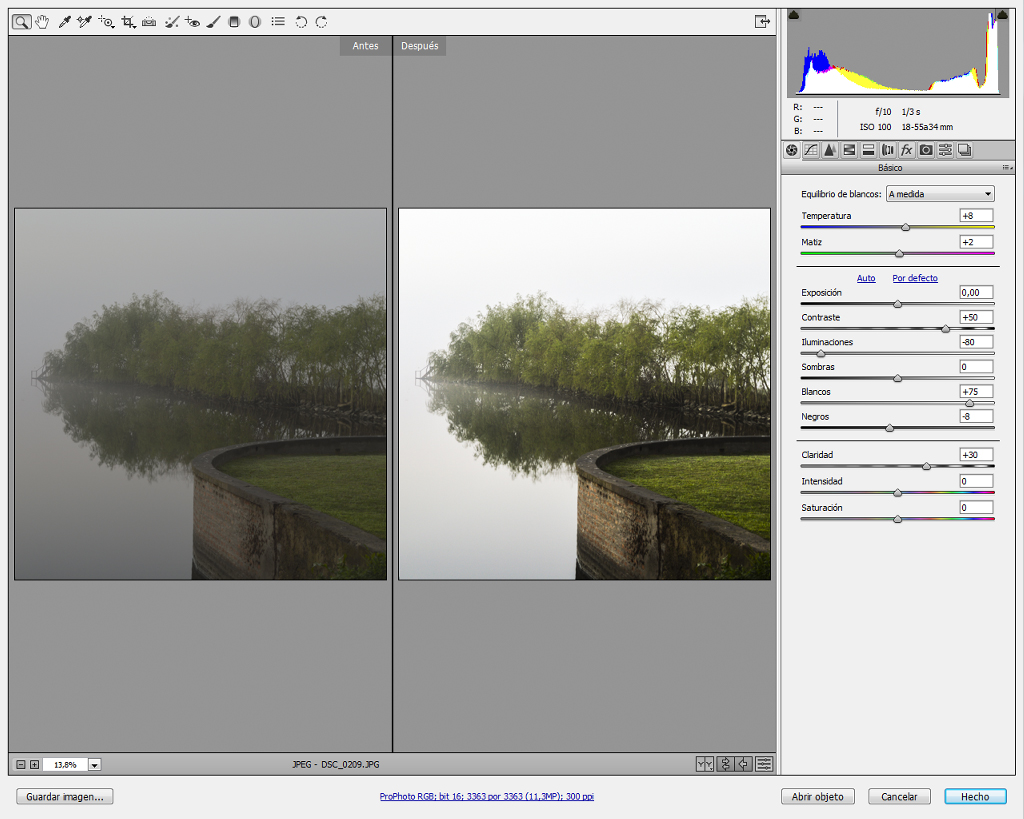Toggle full screen mode
This screenshot has height=819, width=1024.
click(x=762, y=22)
